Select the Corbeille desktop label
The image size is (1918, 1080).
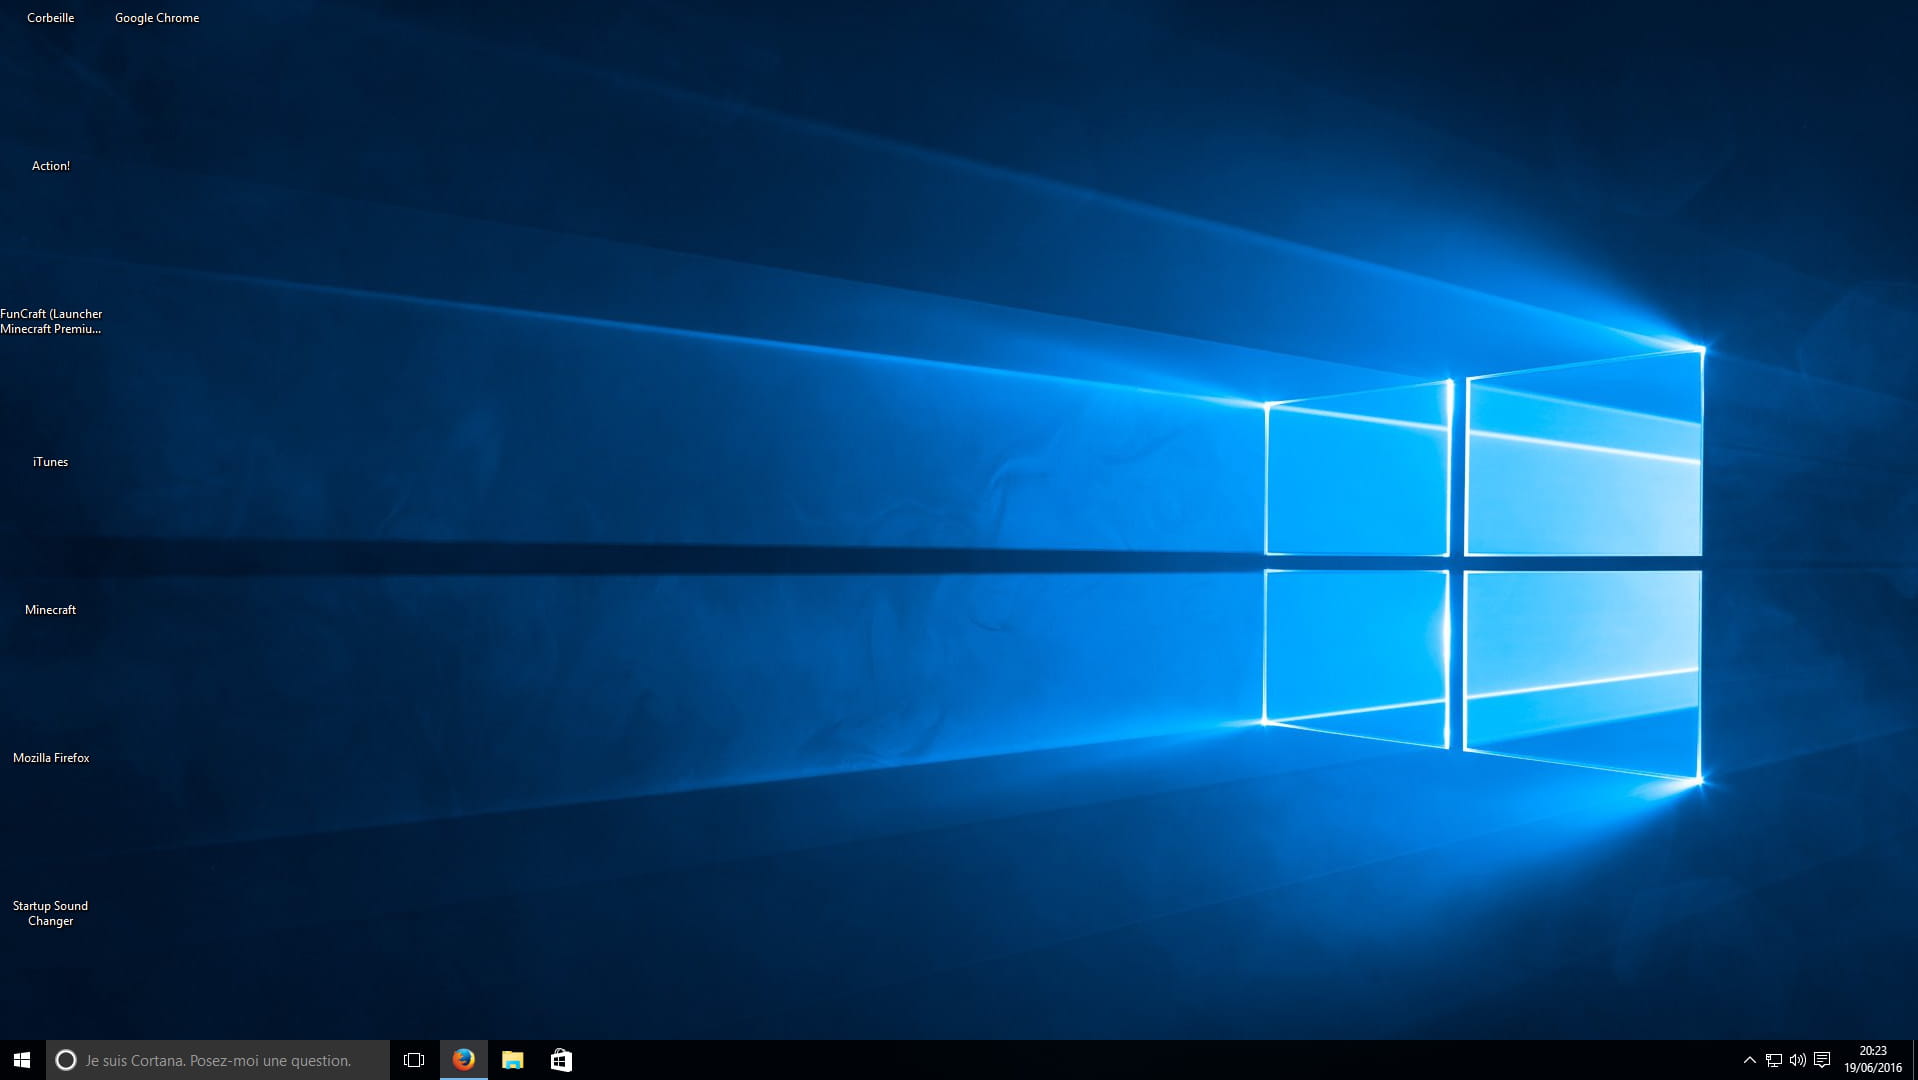[x=51, y=18]
